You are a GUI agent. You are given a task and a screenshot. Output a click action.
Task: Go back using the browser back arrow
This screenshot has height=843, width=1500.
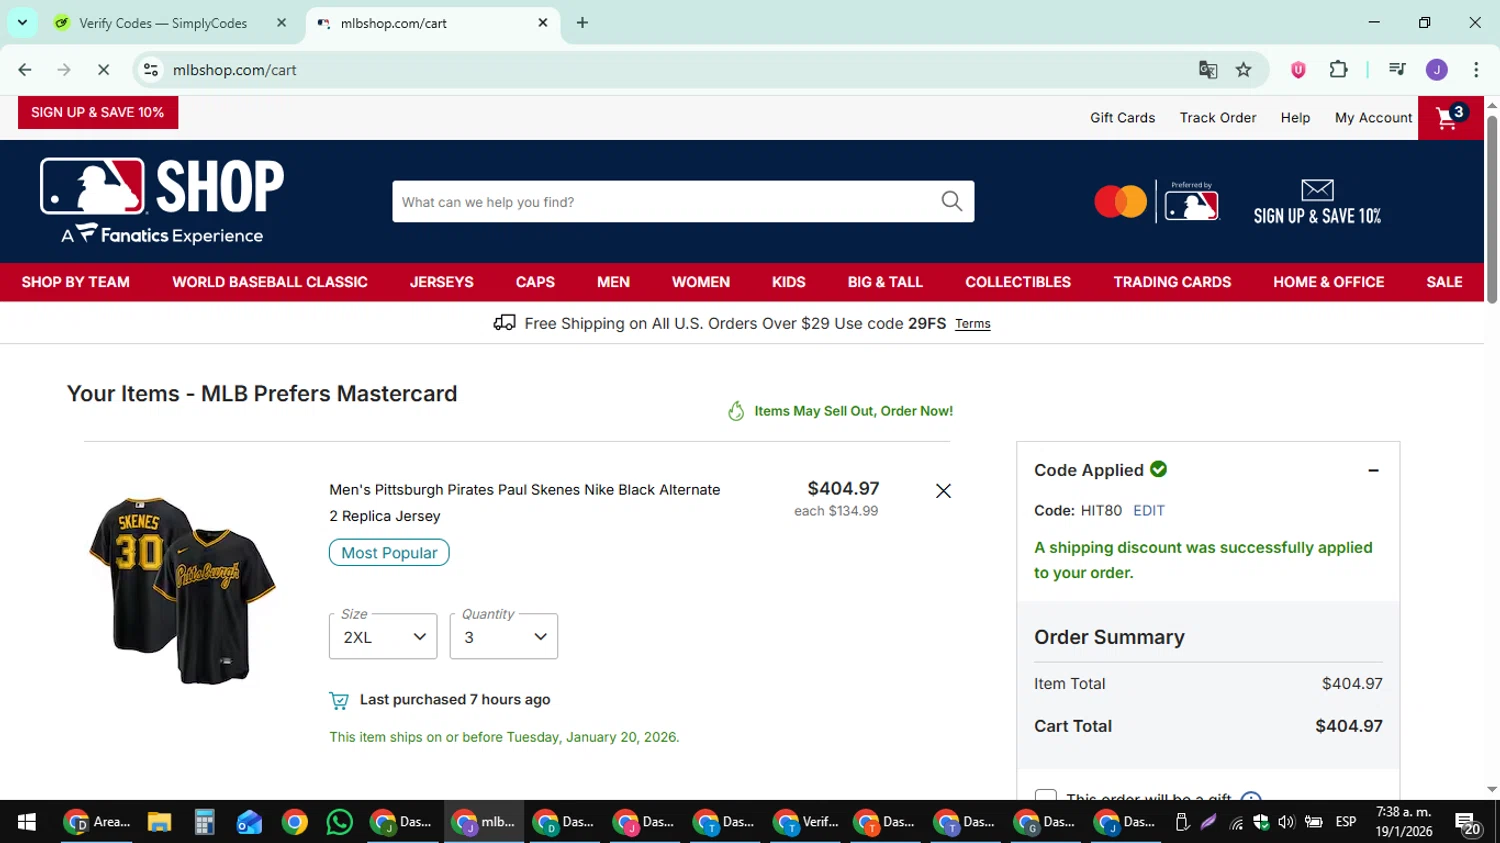(x=25, y=70)
